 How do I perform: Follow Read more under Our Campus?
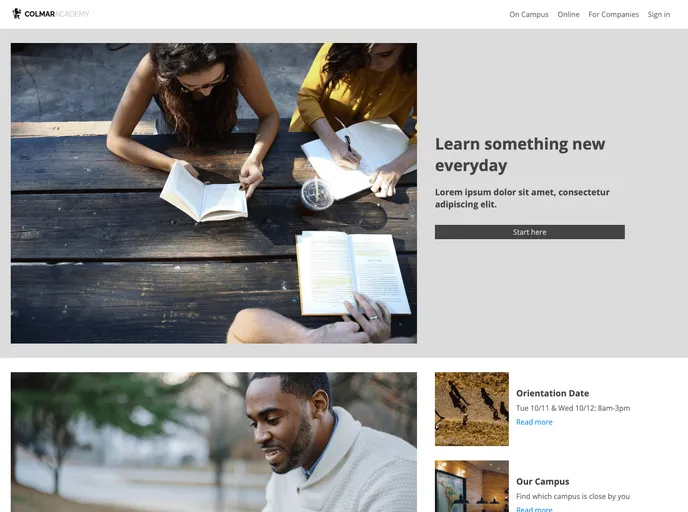(534, 509)
